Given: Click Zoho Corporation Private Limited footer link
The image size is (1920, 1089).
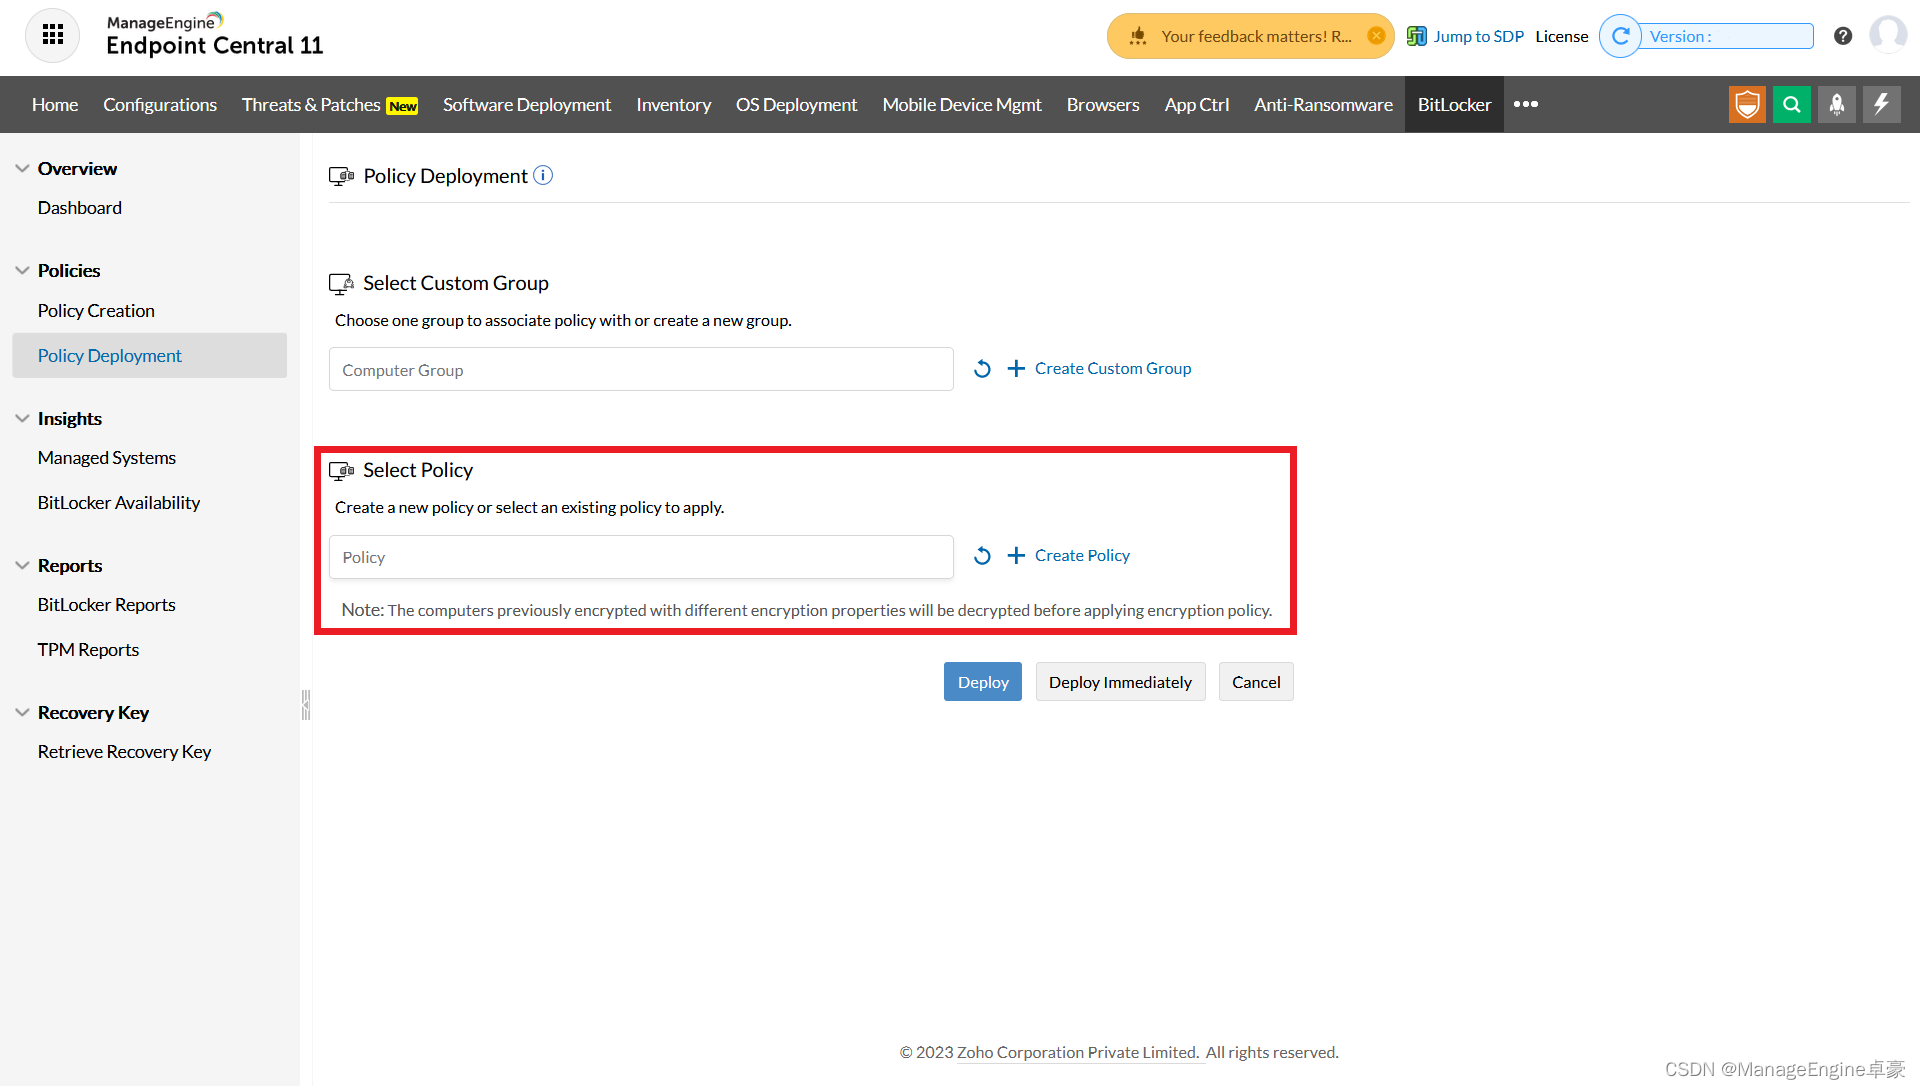Looking at the screenshot, I should (x=1078, y=1053).
